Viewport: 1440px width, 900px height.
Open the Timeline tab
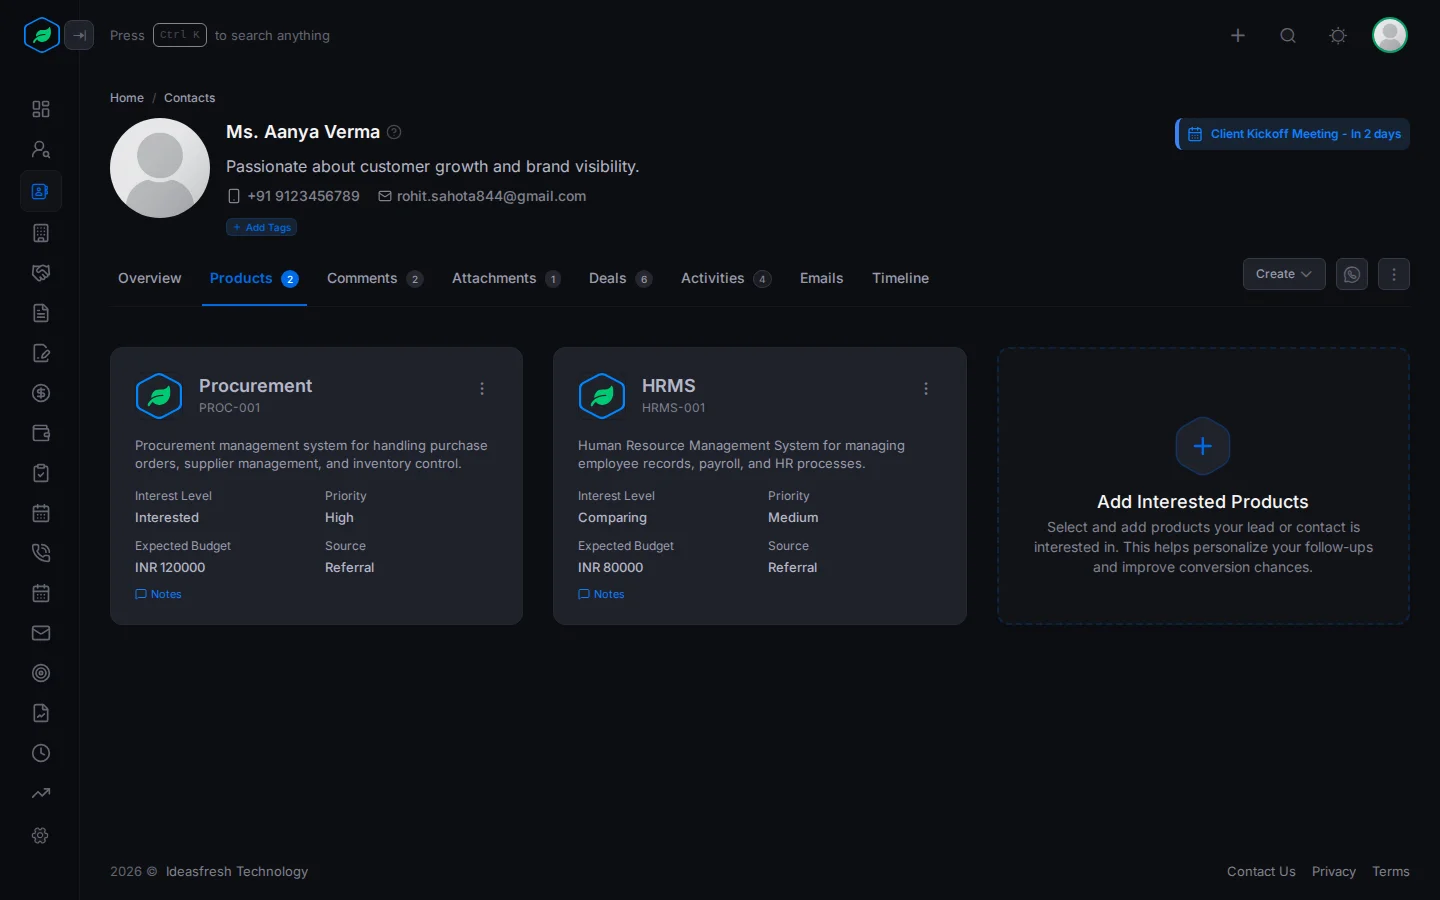pyautogui.click(x=900, y=278)
